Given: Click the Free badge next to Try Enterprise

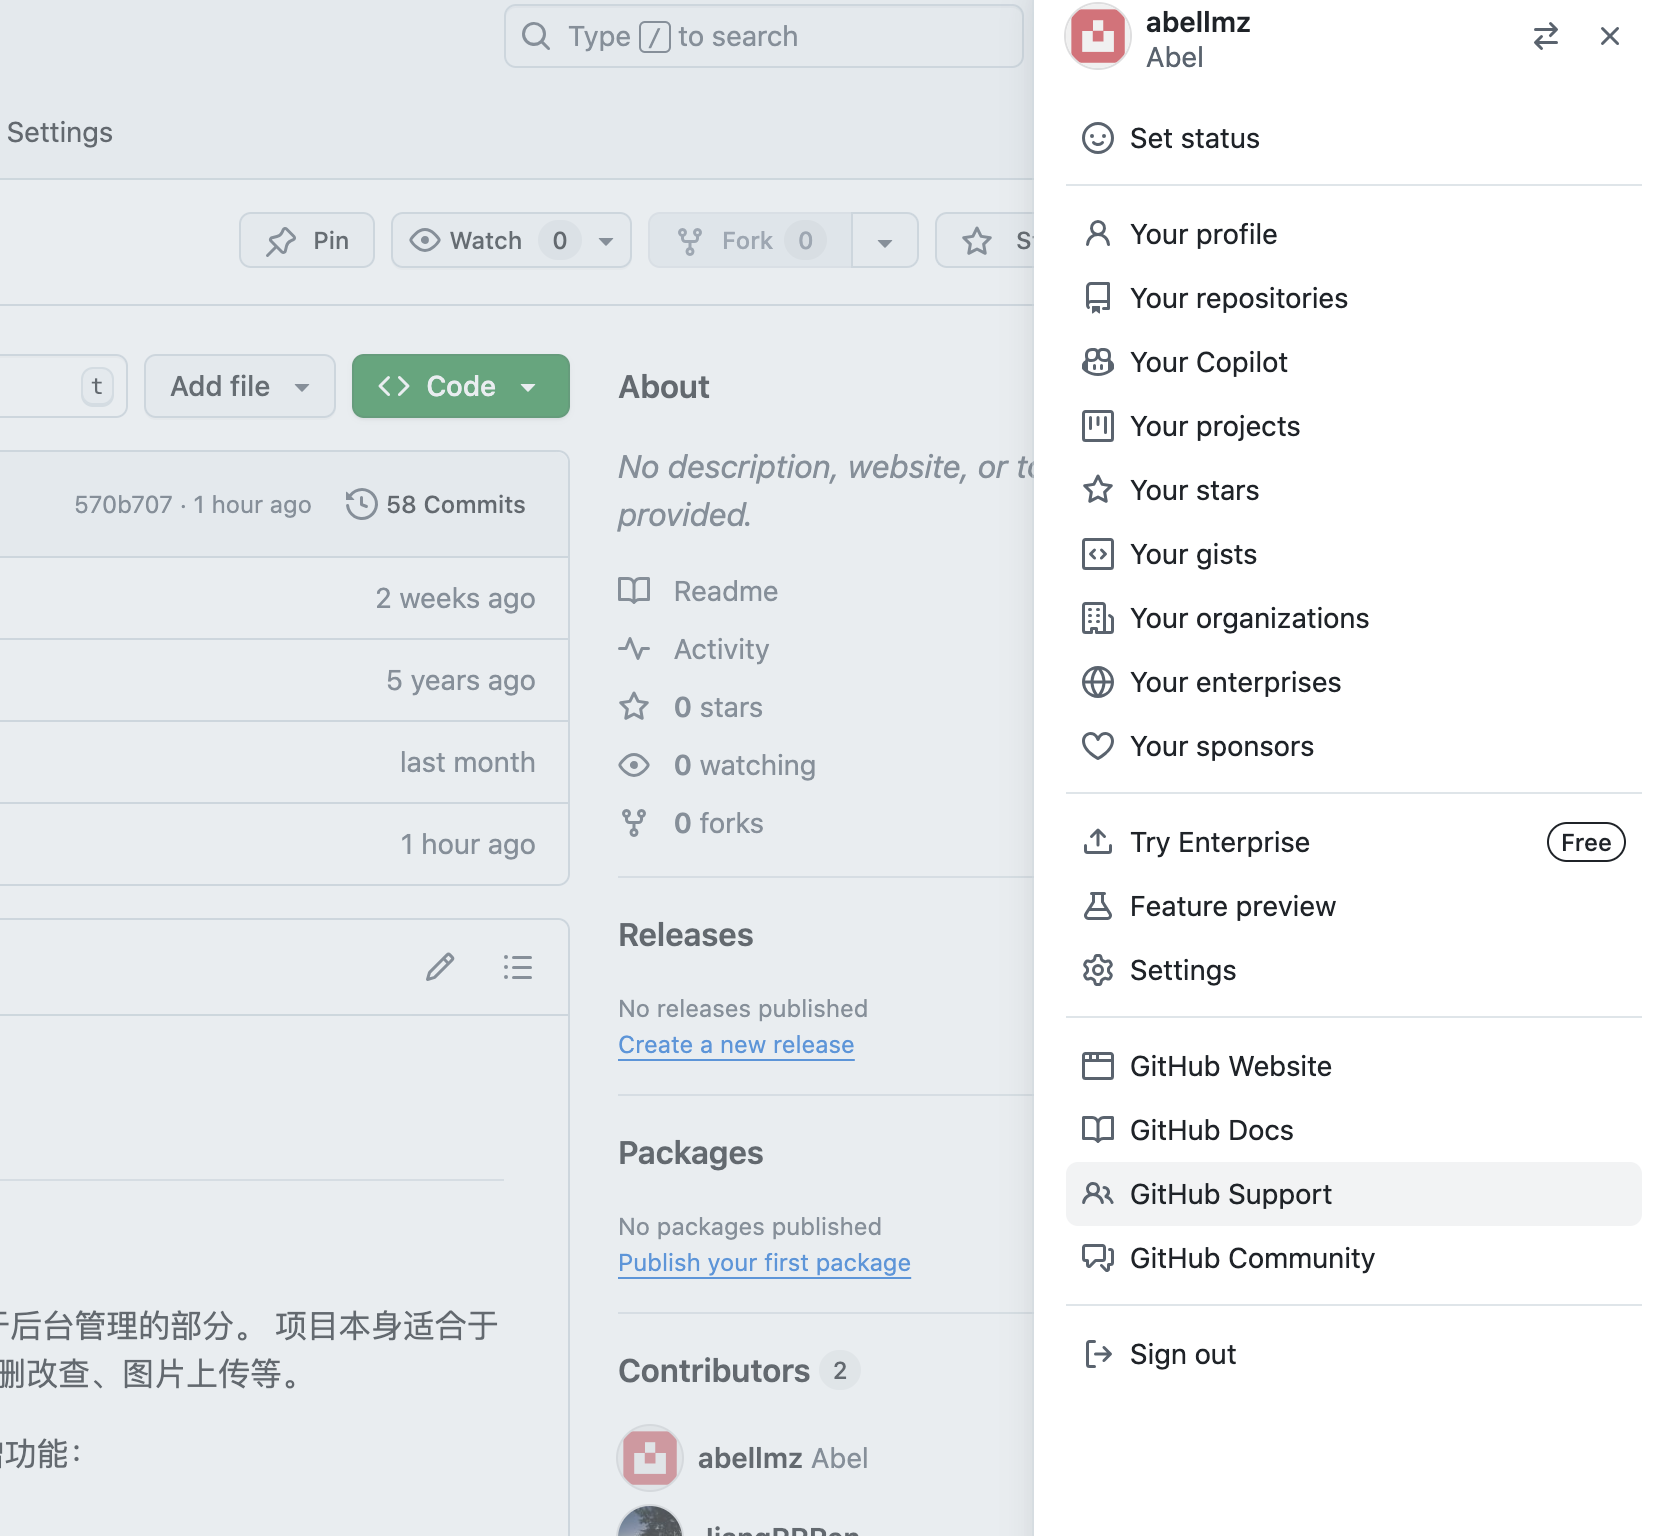Looking at the screenshot, I should (1586, 842).
